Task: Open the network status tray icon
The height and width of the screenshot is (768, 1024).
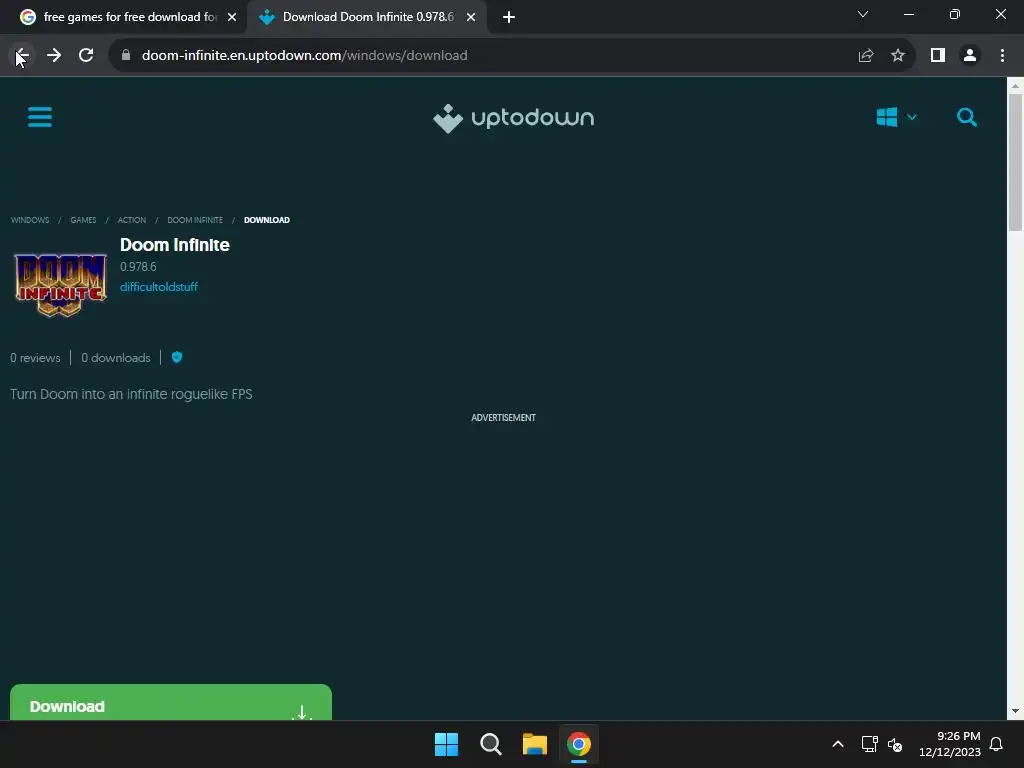Action: (x=869, y=744)
